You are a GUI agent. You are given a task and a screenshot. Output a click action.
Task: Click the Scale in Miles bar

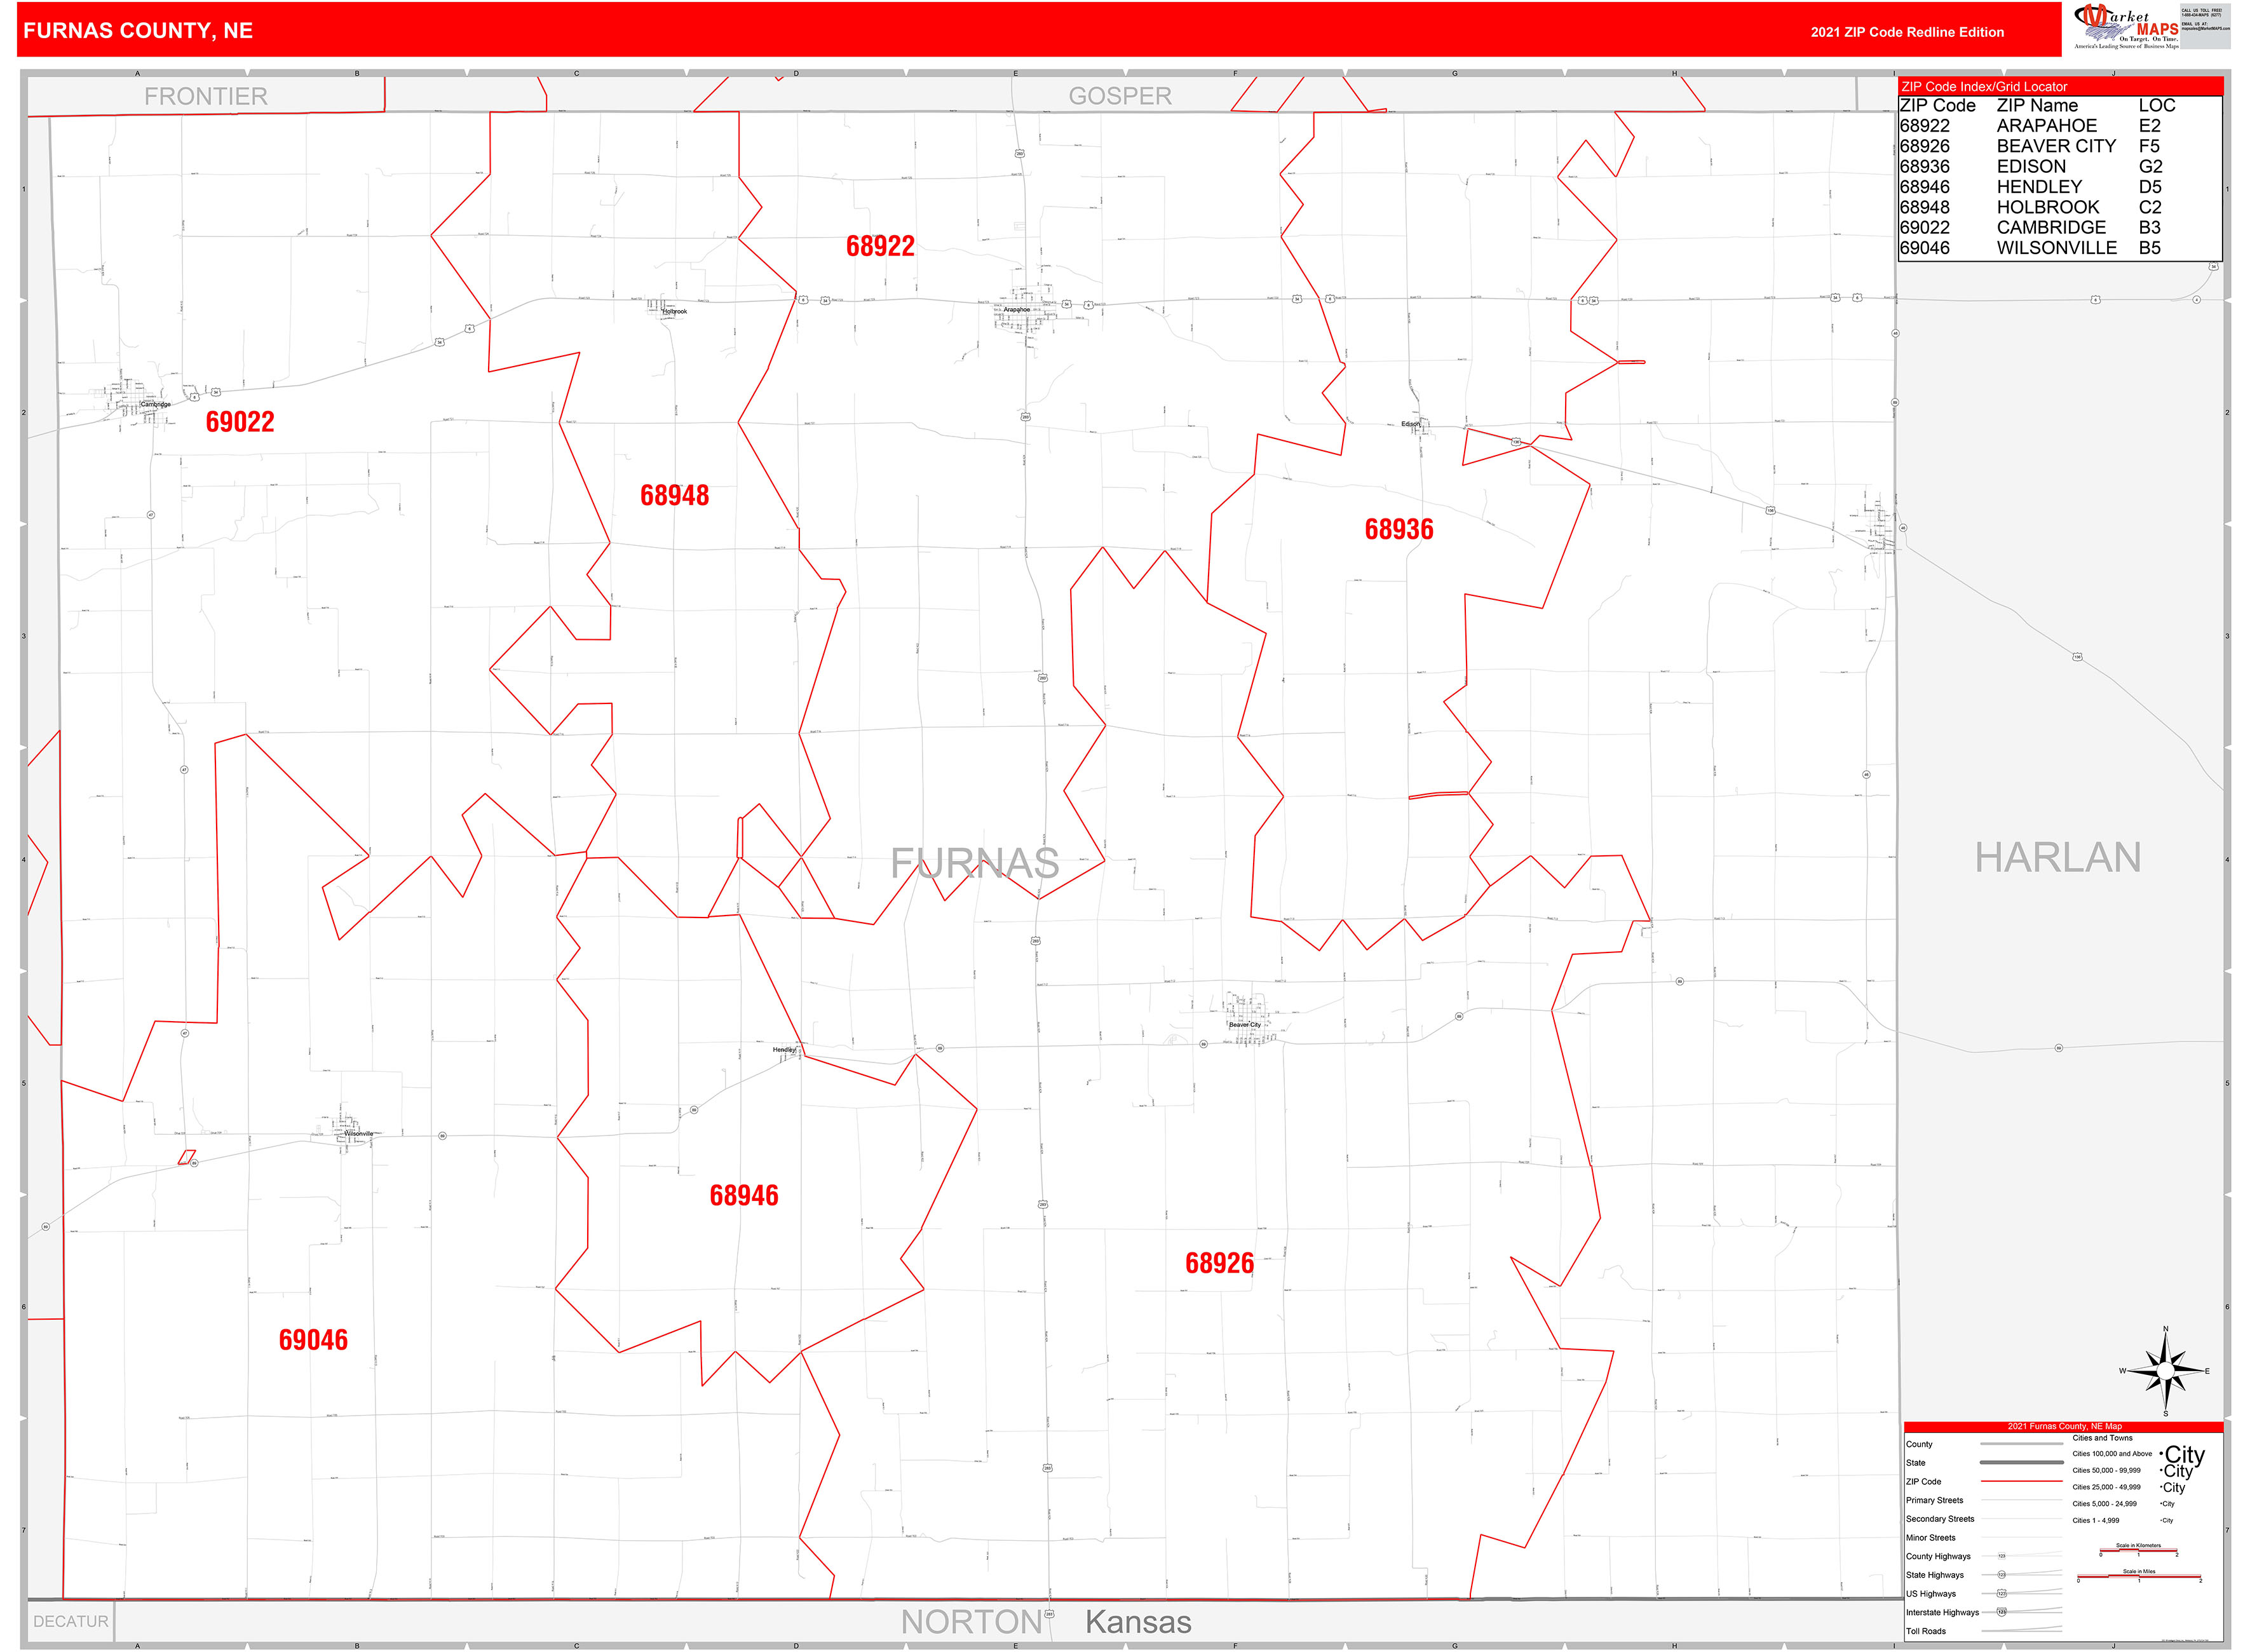[x=2140, y=1576]
